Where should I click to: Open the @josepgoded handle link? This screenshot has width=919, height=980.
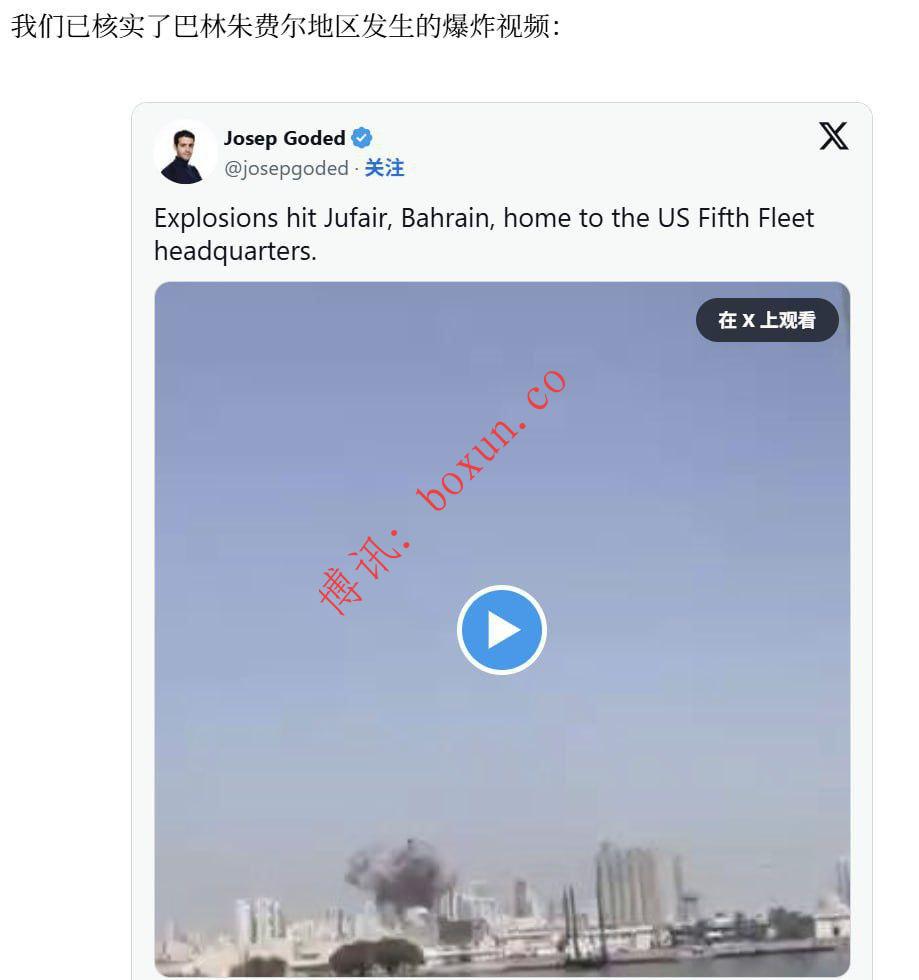click(286, 168)
